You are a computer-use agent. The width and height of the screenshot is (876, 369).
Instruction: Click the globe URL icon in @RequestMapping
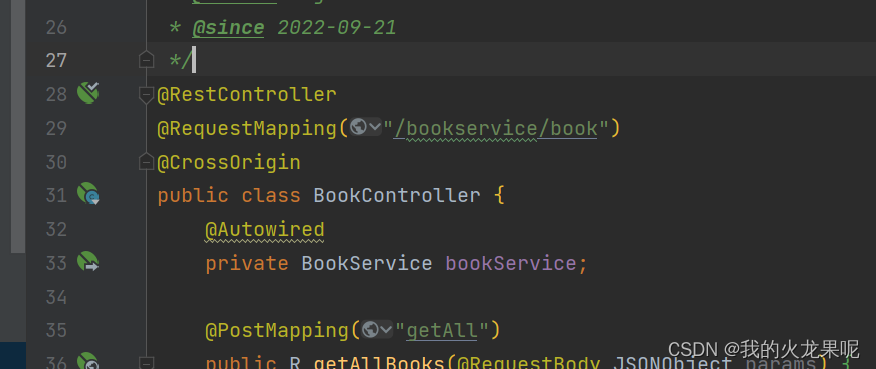click(358, 127)
